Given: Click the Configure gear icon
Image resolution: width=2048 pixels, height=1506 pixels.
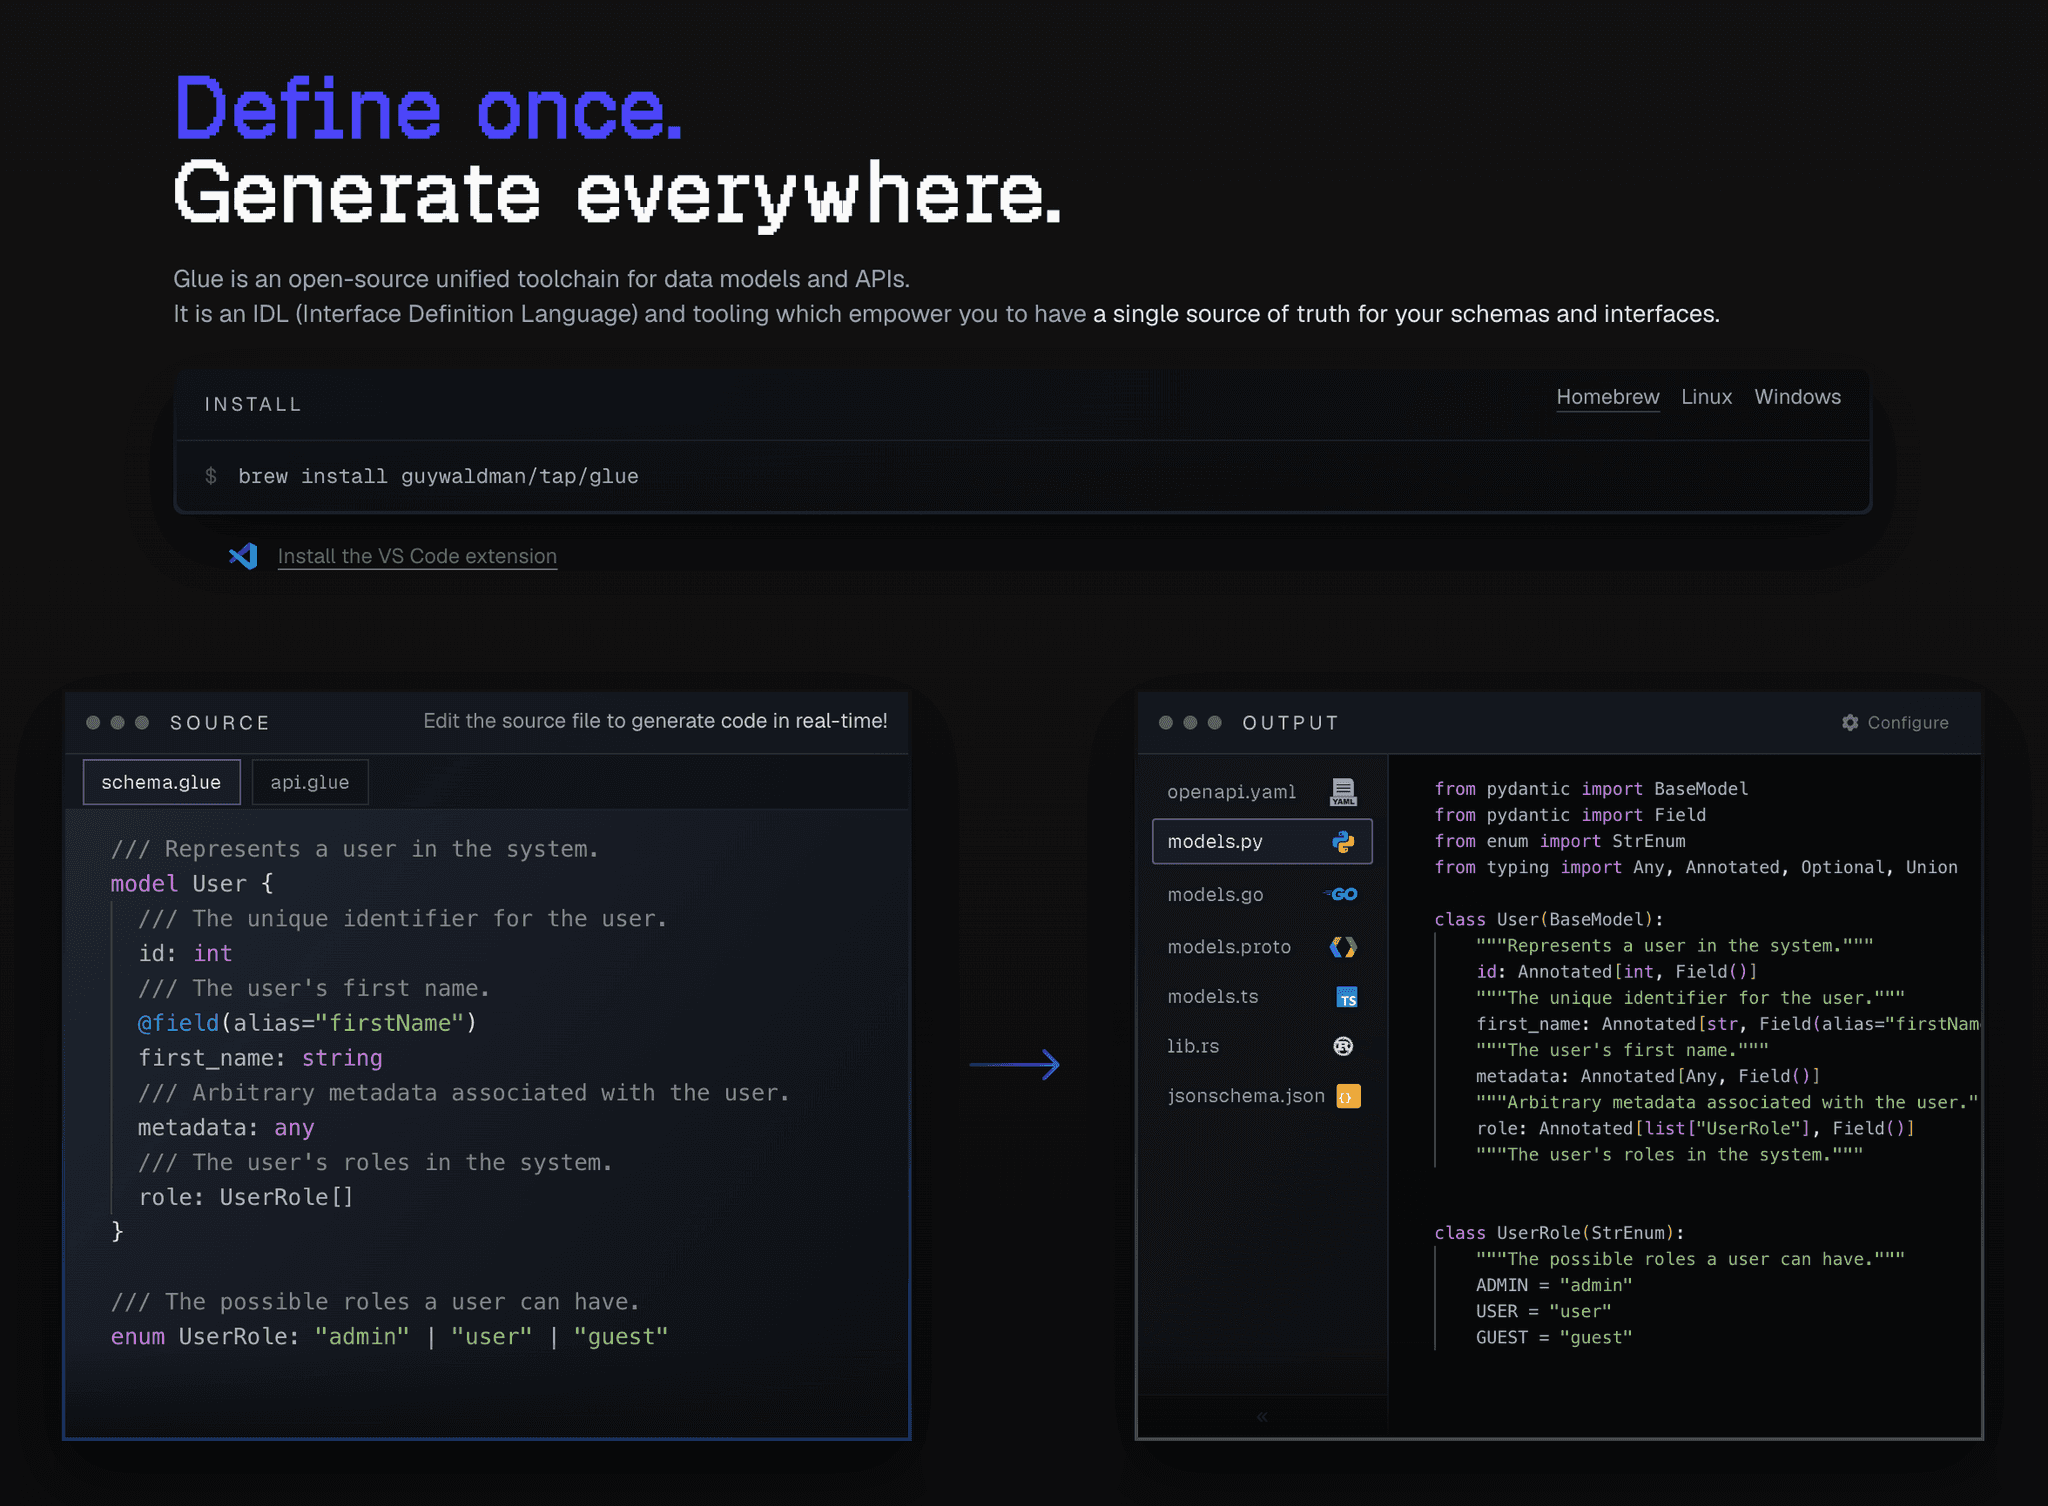Looking at the screenshot, I should click(1850, 722).
